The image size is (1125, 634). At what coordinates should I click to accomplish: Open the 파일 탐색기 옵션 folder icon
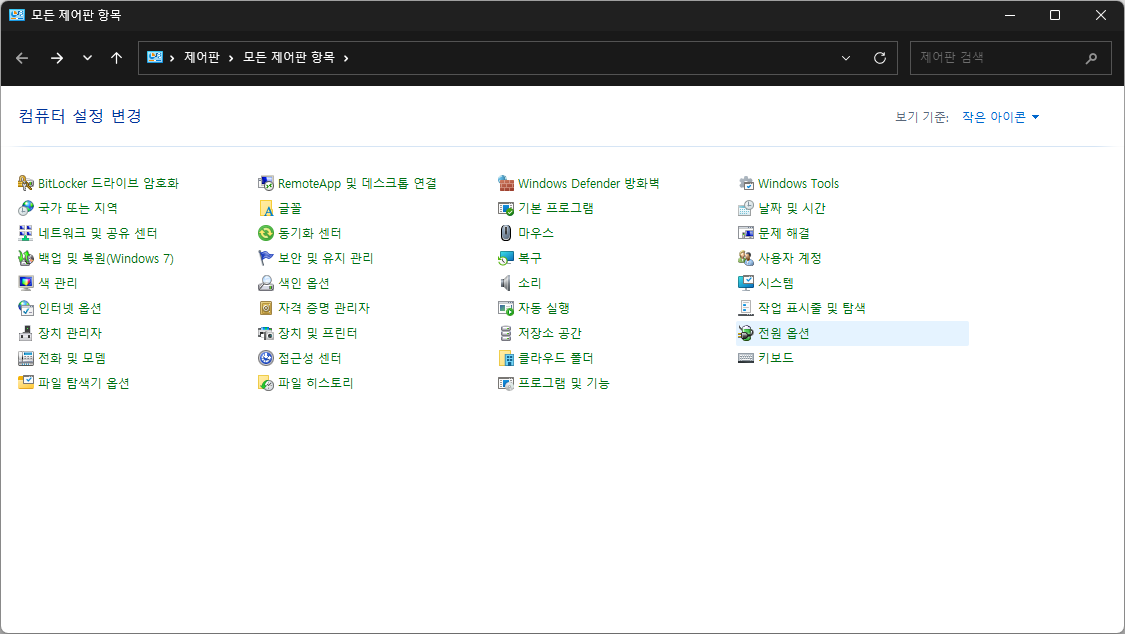click(x=26, y=383)
